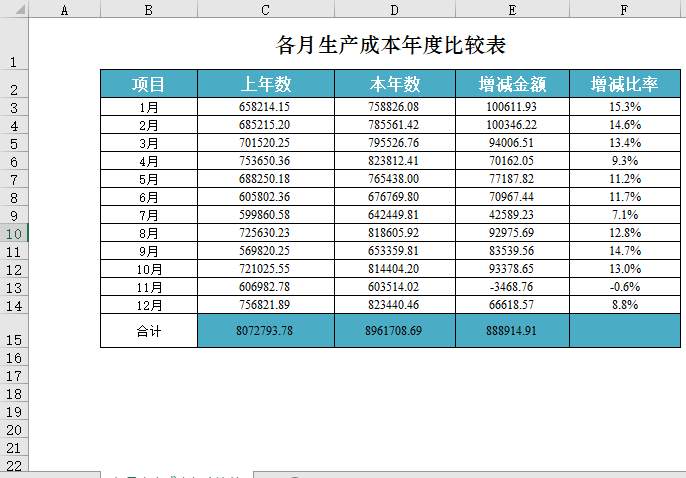Select total cell 8961708.69
This screenshot has height=478, width=686.
click(x=394, y=331)
